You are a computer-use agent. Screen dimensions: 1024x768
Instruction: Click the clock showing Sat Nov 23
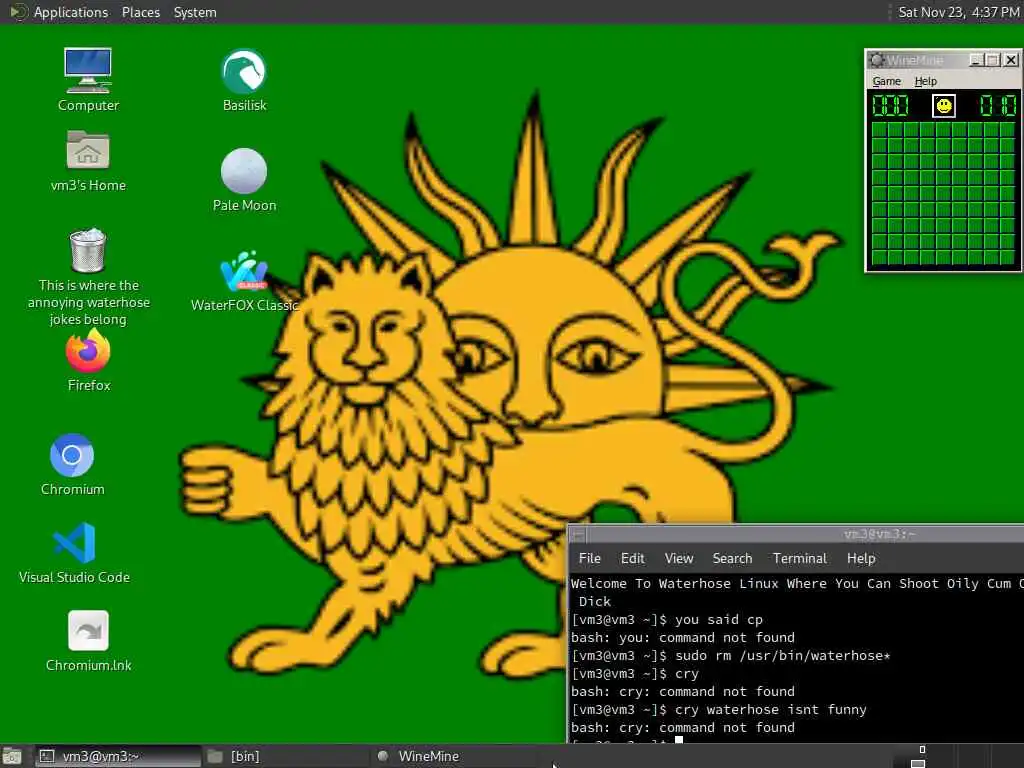coord(957,12)
